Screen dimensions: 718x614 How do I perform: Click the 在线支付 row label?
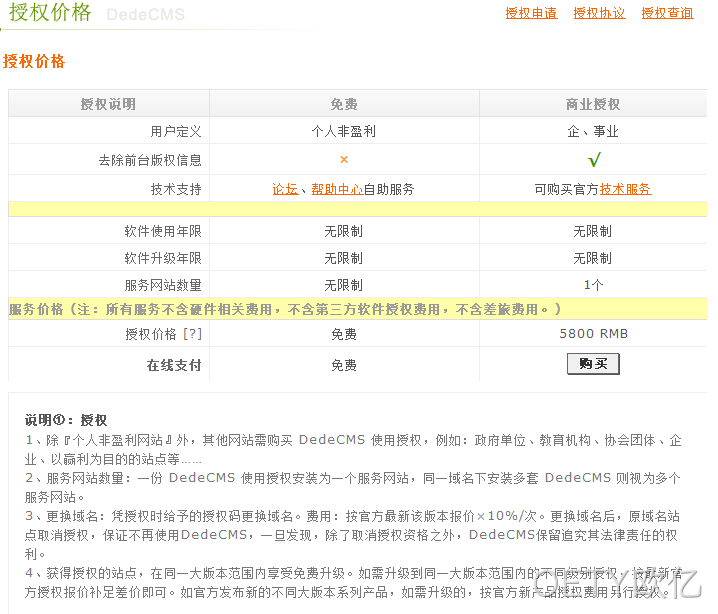[x=174, y=365]
